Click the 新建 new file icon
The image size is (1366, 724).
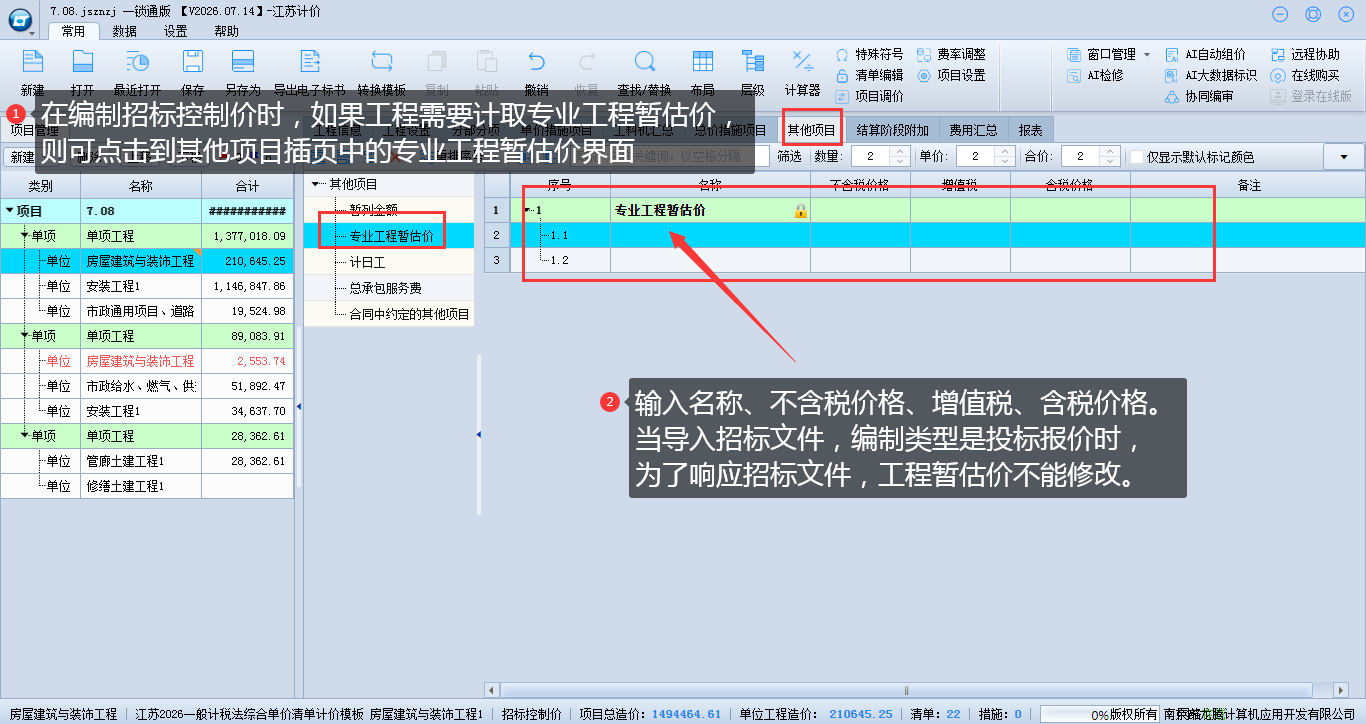point(33,62)
